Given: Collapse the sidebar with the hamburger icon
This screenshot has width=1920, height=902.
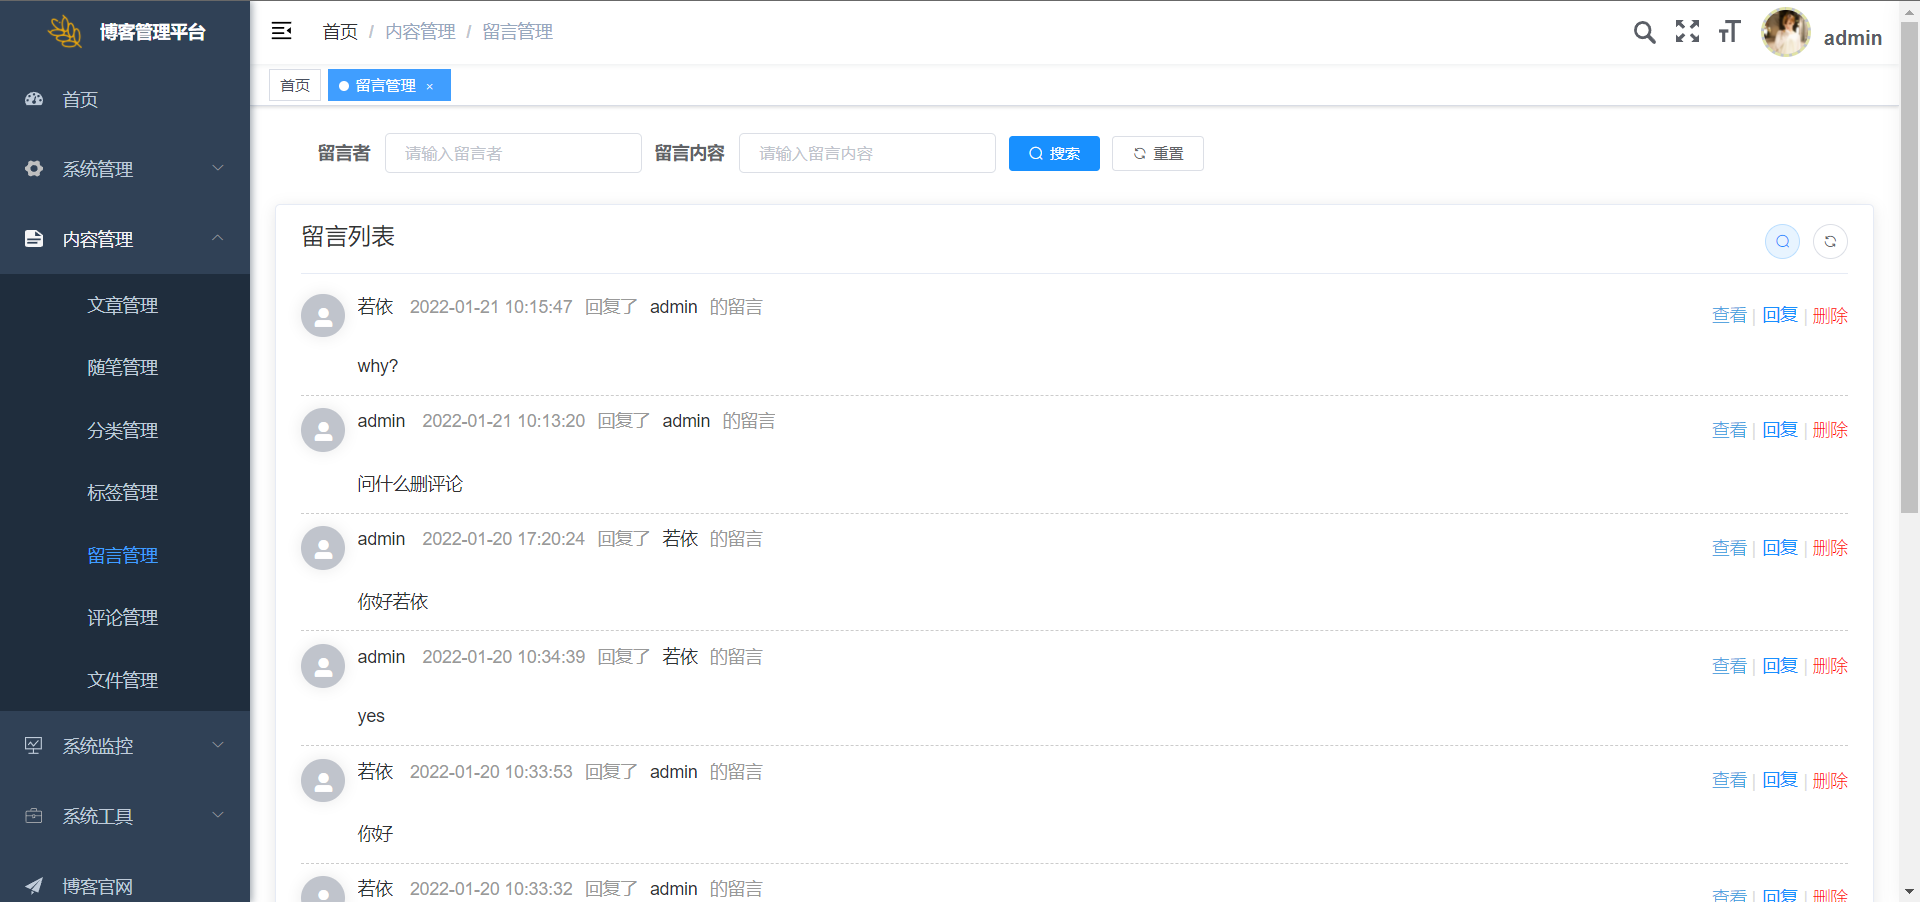Looking at the screenshot, I should 281,31.
